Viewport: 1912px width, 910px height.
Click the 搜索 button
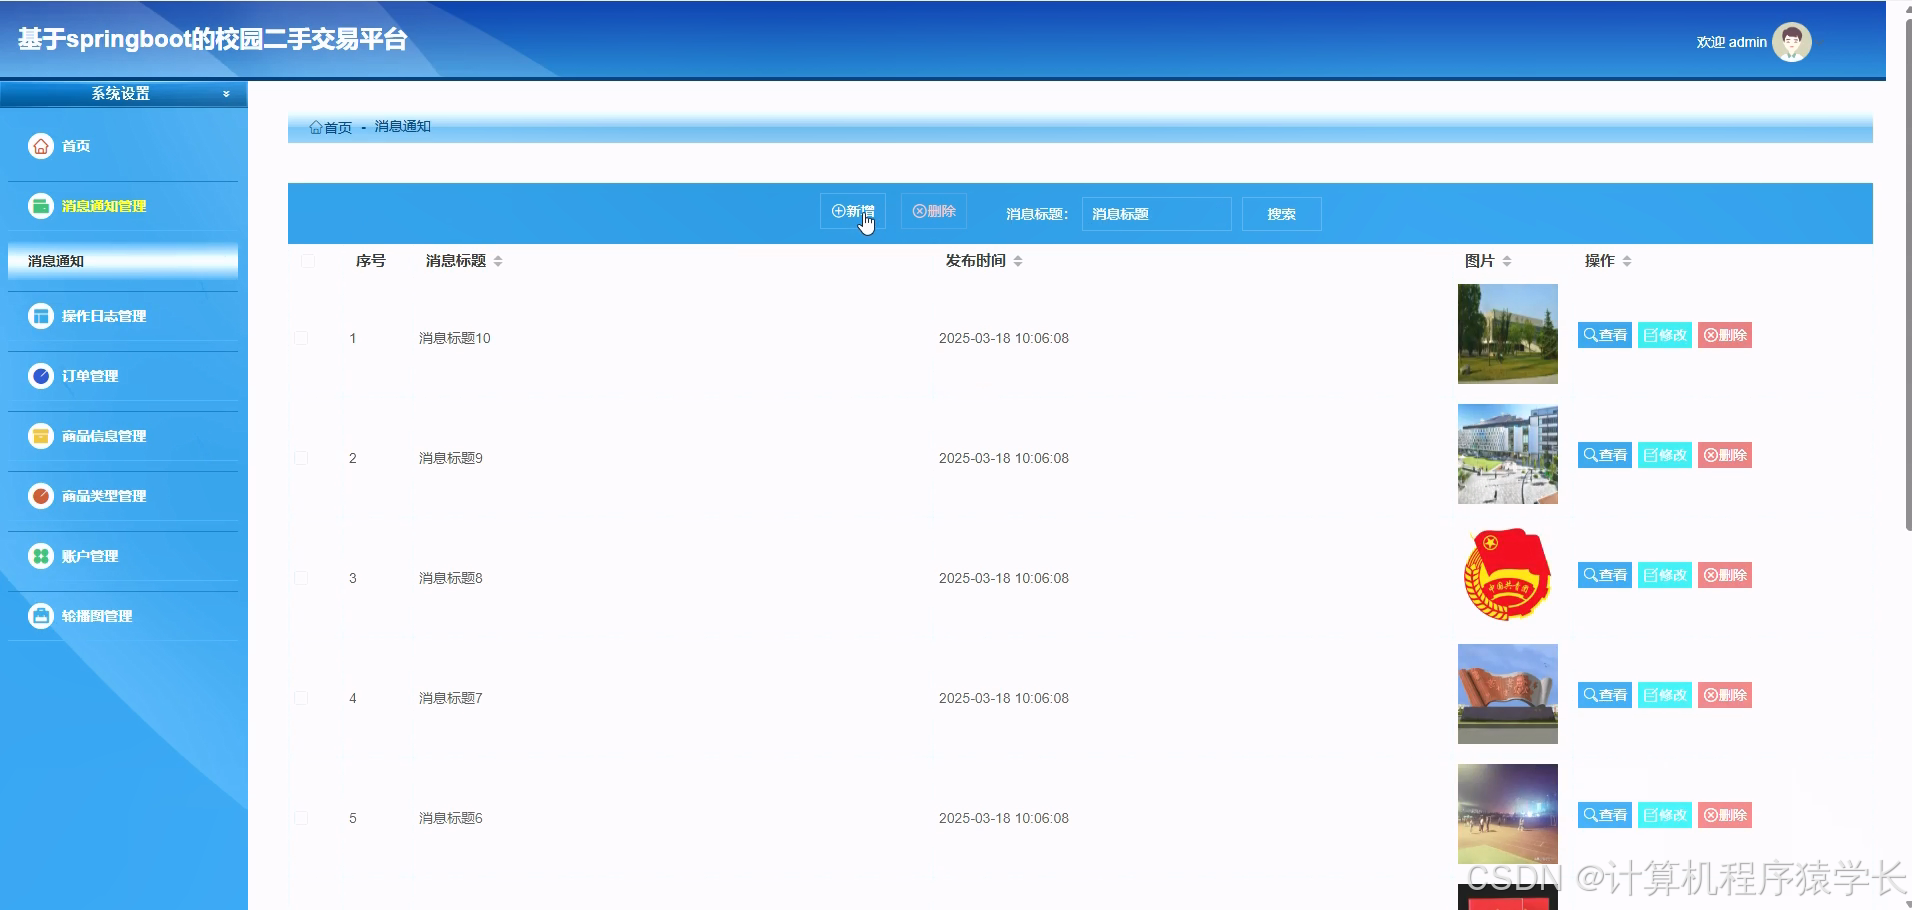coord(1282,214)
